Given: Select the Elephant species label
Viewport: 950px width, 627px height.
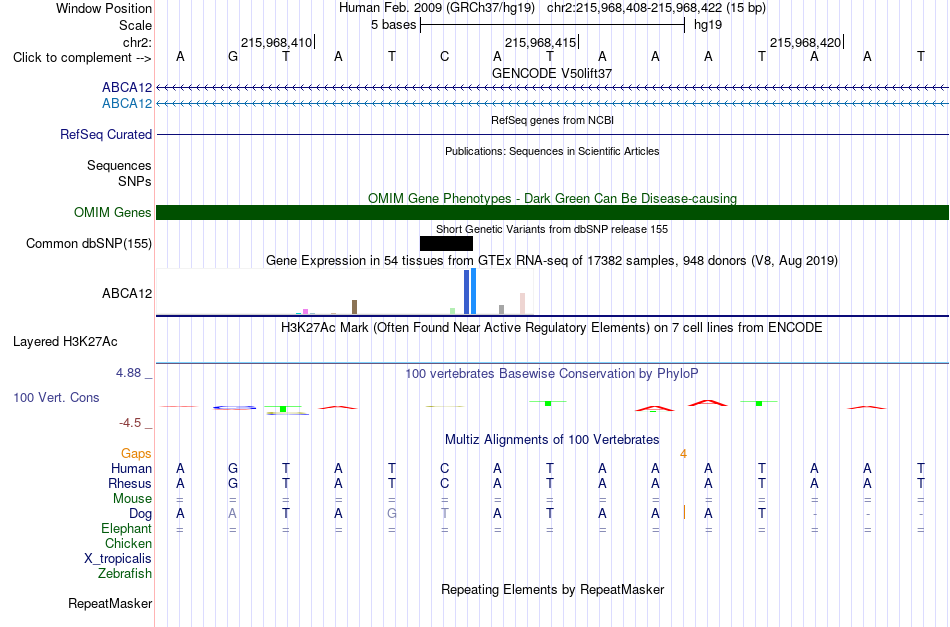Looking at the screenshot, I should pyautogui.click(x=126, y=528).
